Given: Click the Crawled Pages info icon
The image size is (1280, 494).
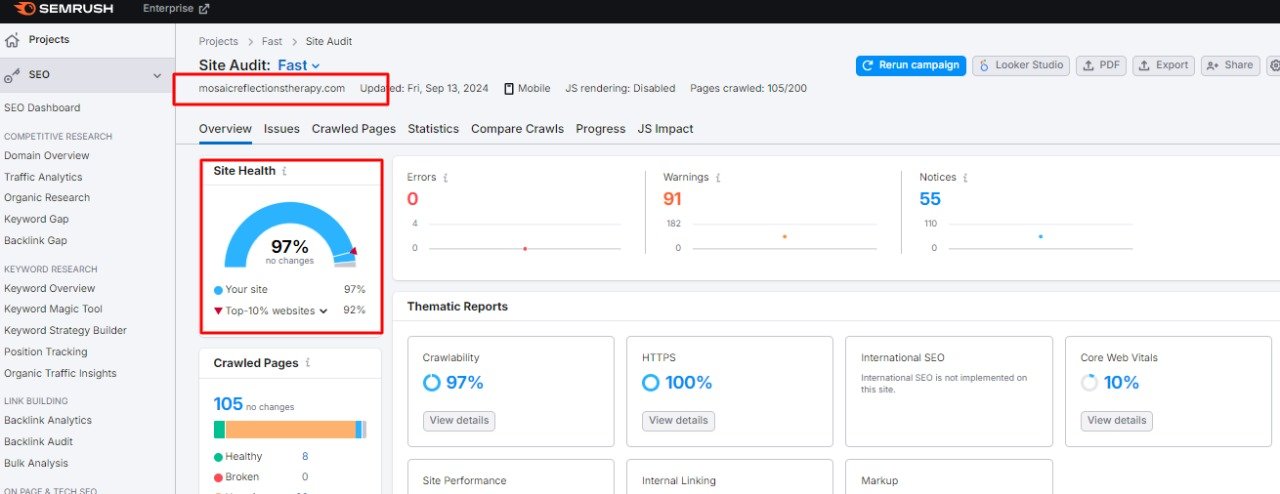Looking at the screenshot, I should pyautogui.click(x=308, y=363).
